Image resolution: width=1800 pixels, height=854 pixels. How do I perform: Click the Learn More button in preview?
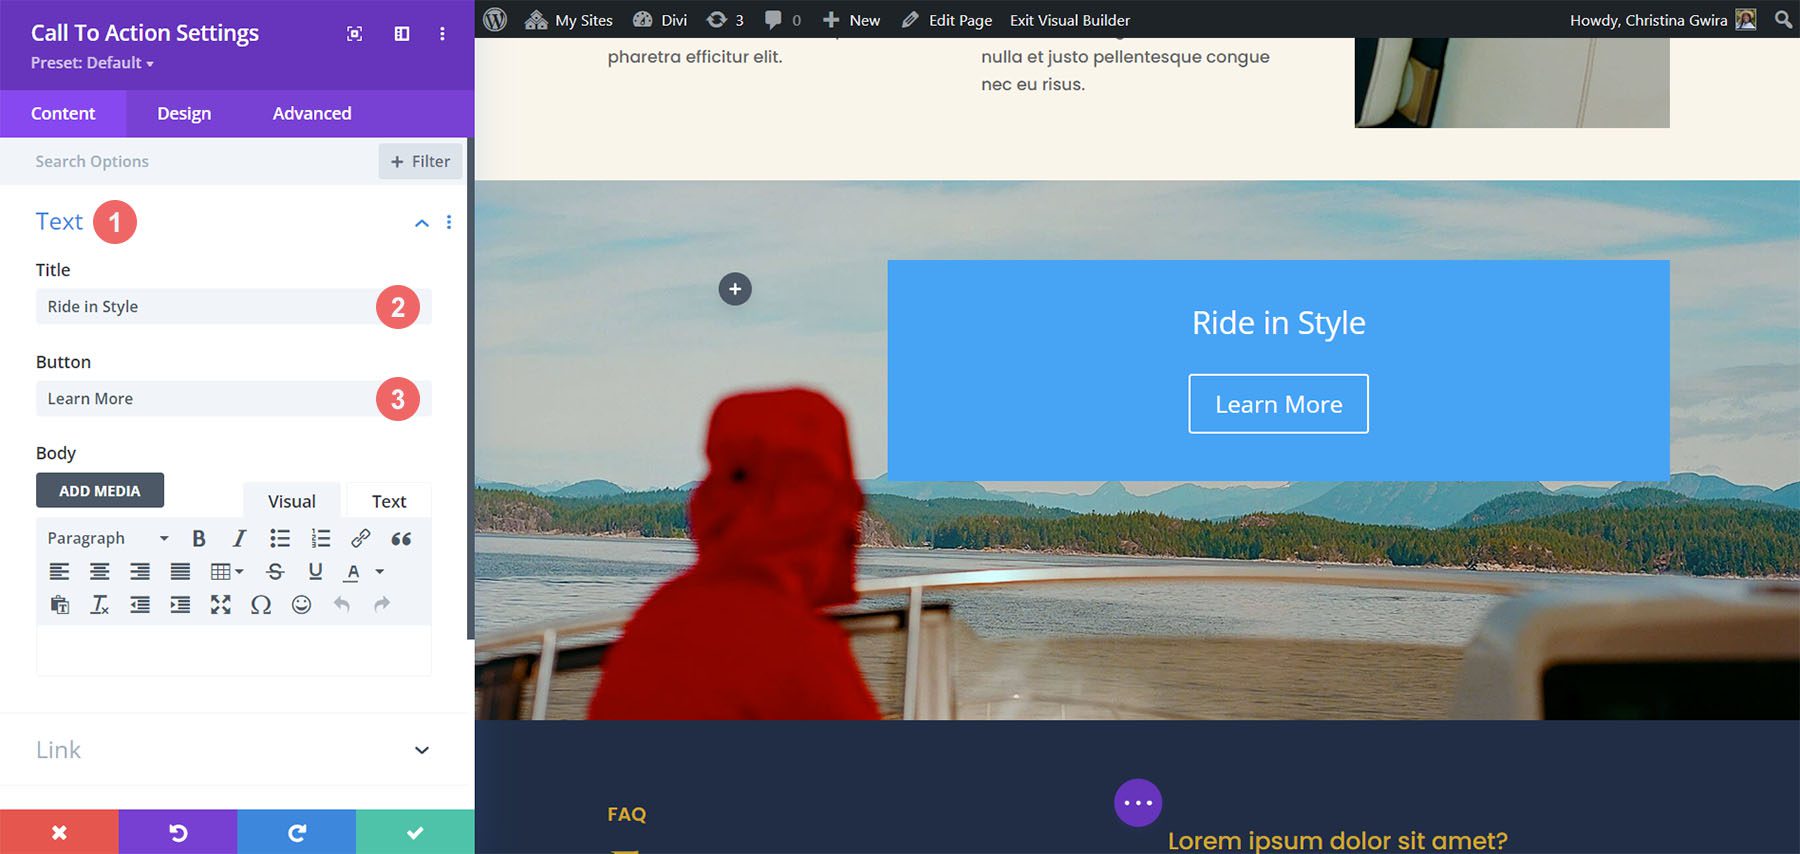point(1278,404)
